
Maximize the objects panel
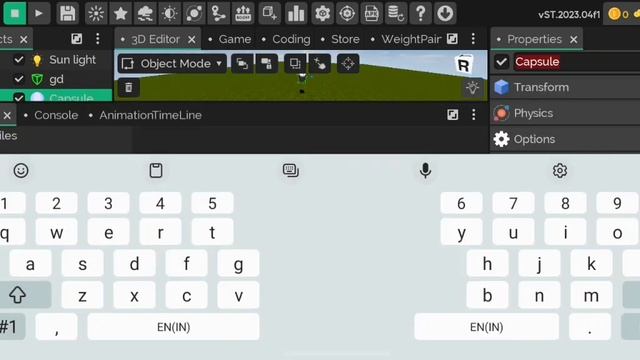pos(77,39)
